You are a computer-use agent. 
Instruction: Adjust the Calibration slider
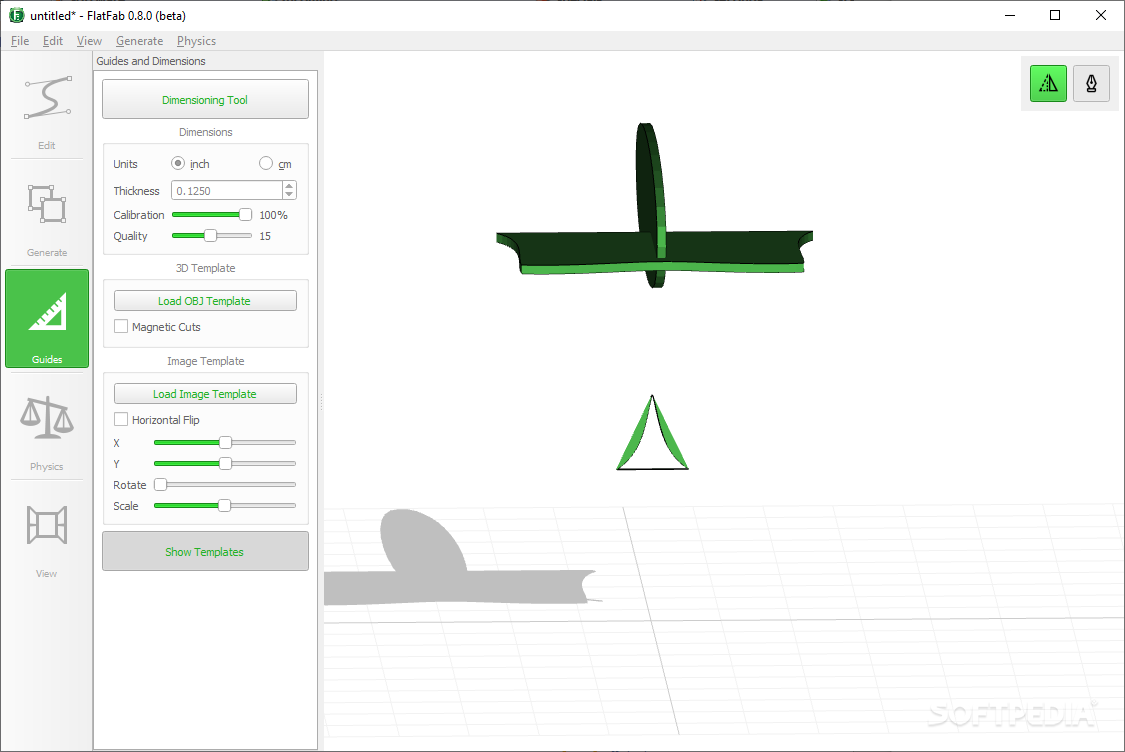click(212, 215)
